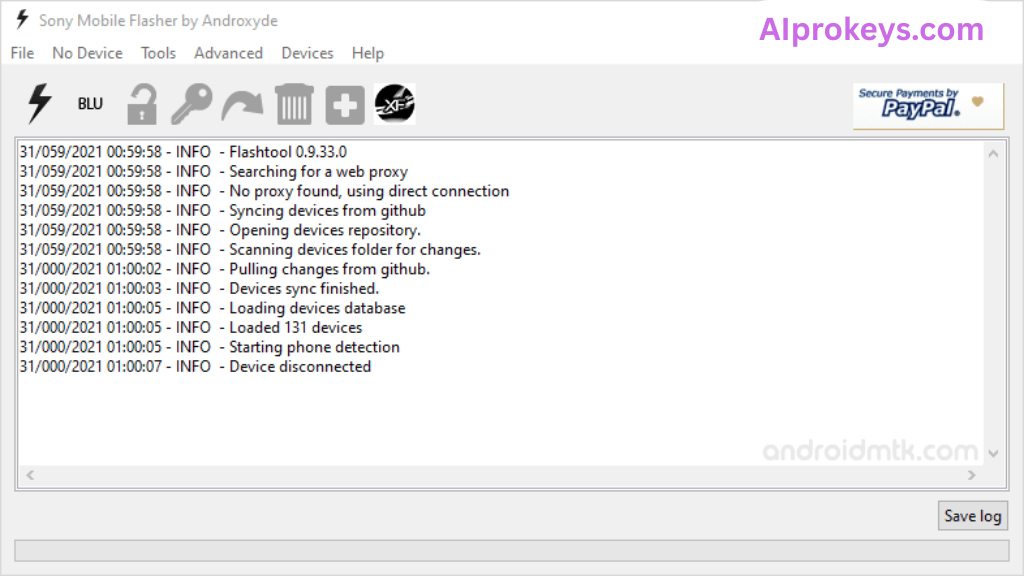Click the horizontal scroll right arrow

(972, 475)
